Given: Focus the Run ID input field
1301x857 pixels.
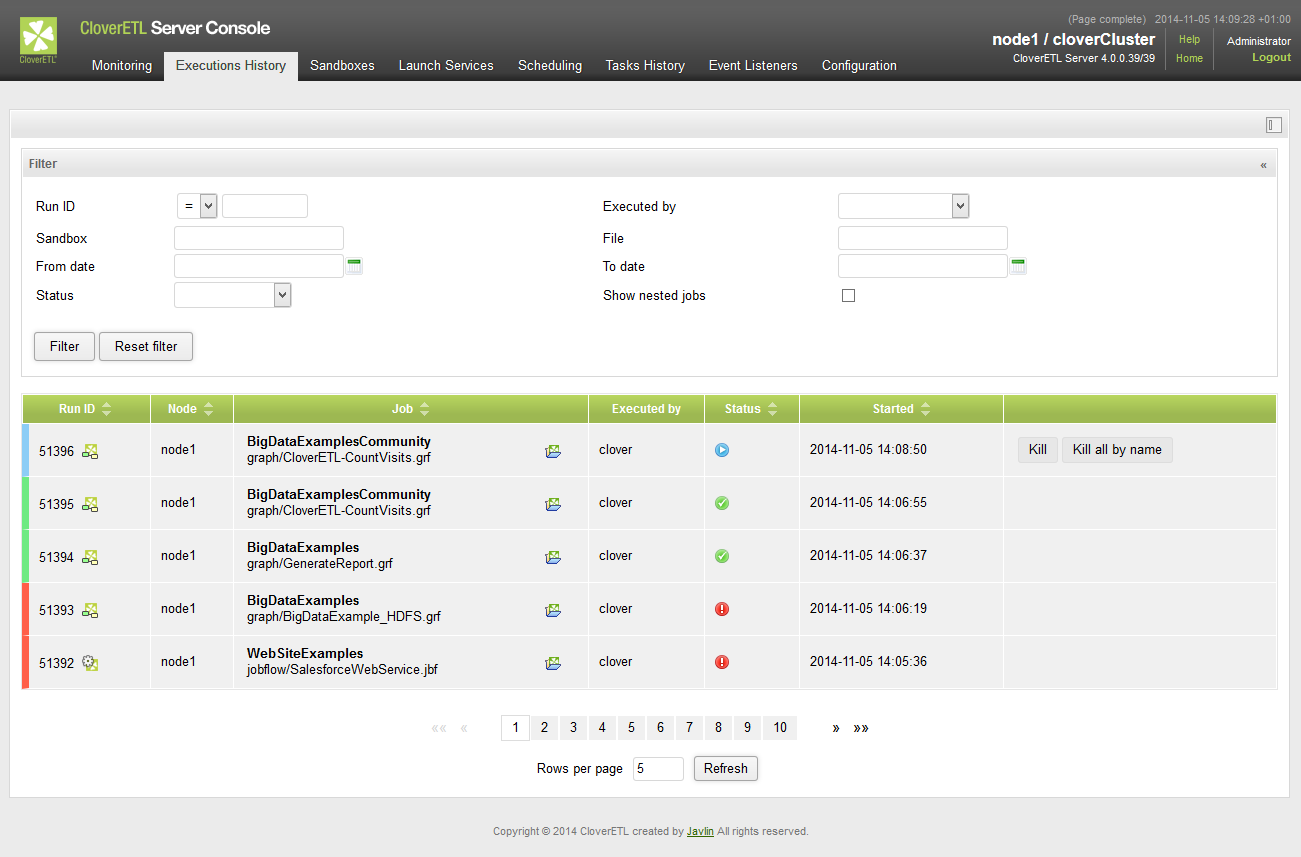Looking at the screenshot, I should (265, 206).
